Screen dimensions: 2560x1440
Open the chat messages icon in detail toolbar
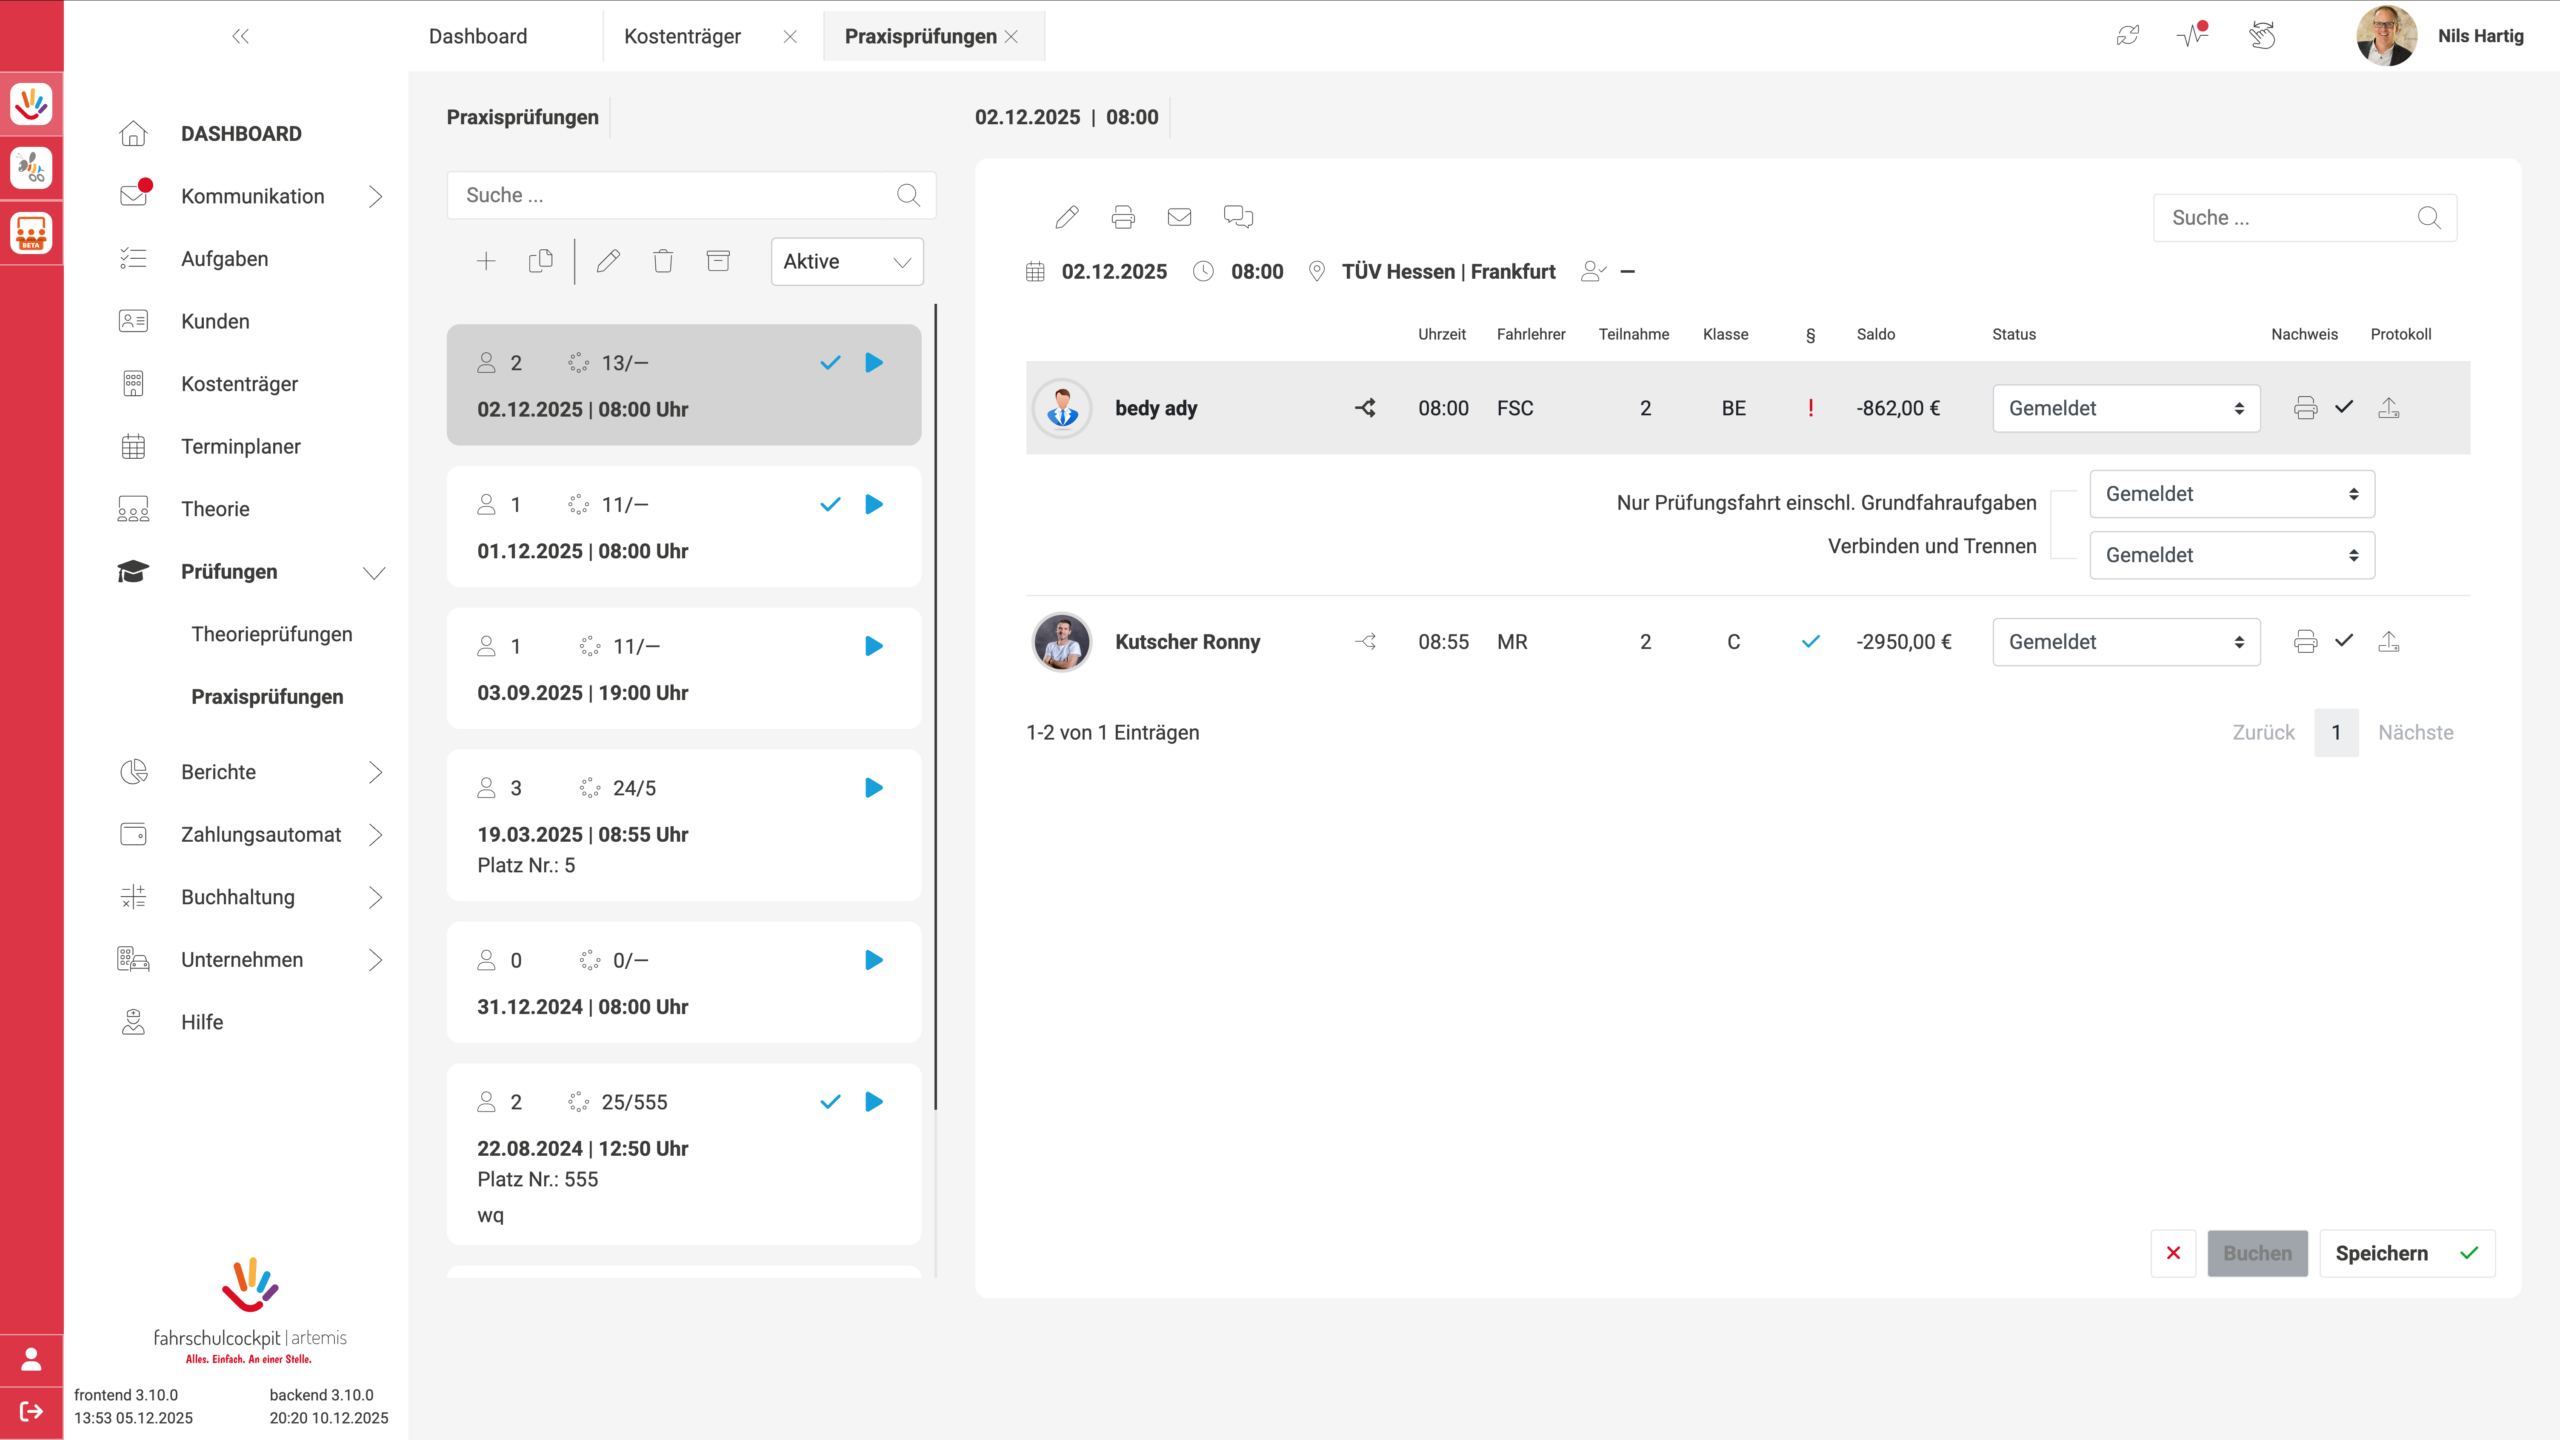pyautogui.click(x=1238, y=217)
